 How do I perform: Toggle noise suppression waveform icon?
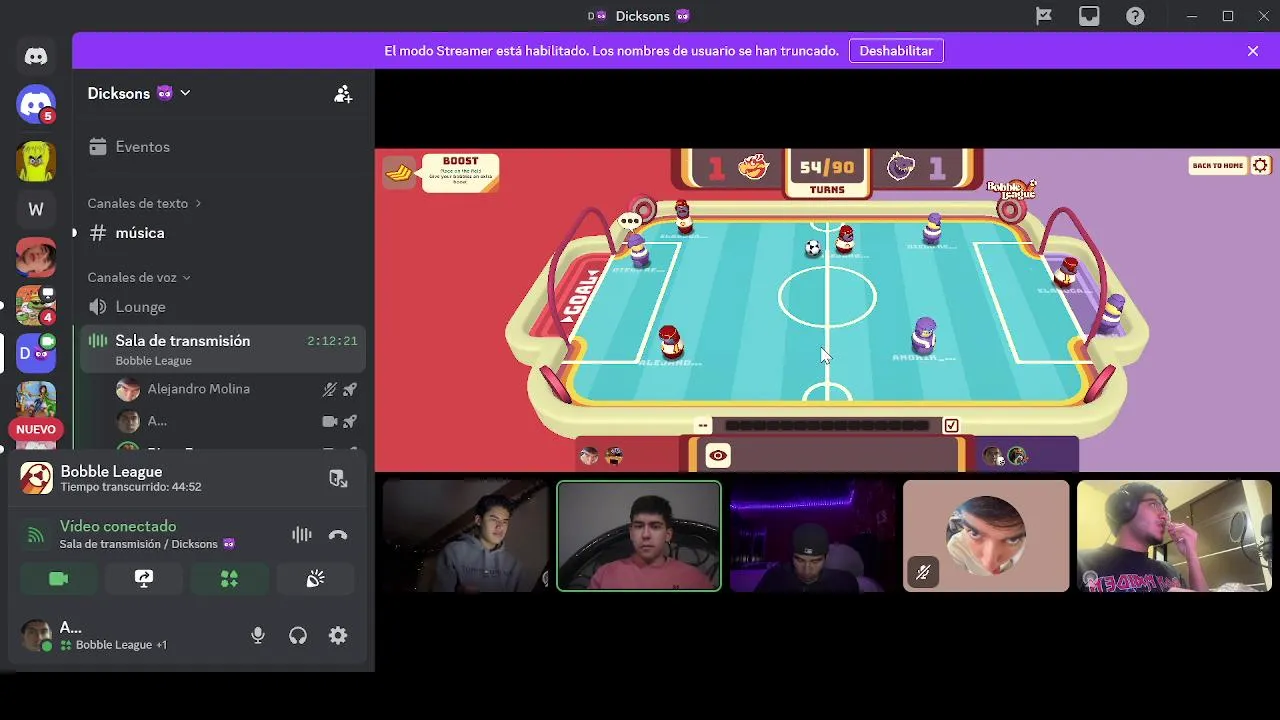point(301,535)
